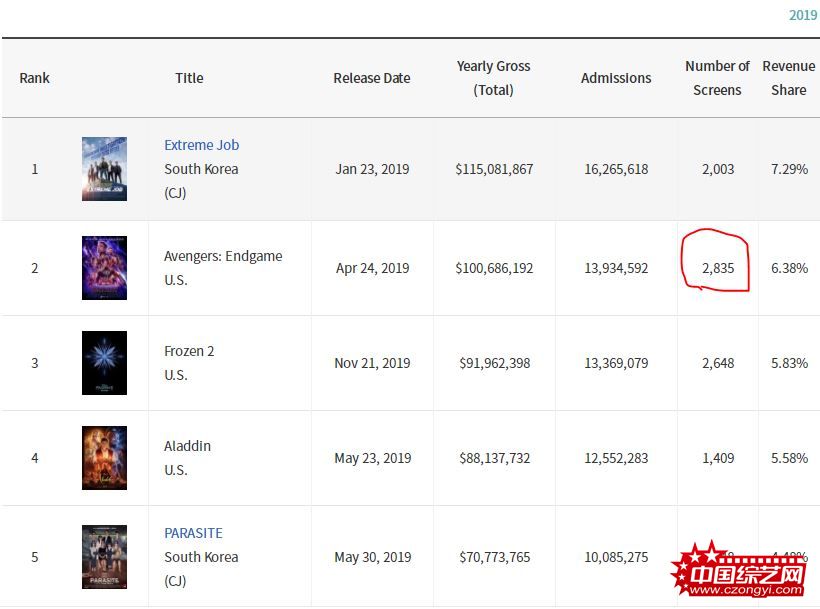Open the PARASITE title link
This screenshot has height=609, width=820.
click(x=193, y=533)
